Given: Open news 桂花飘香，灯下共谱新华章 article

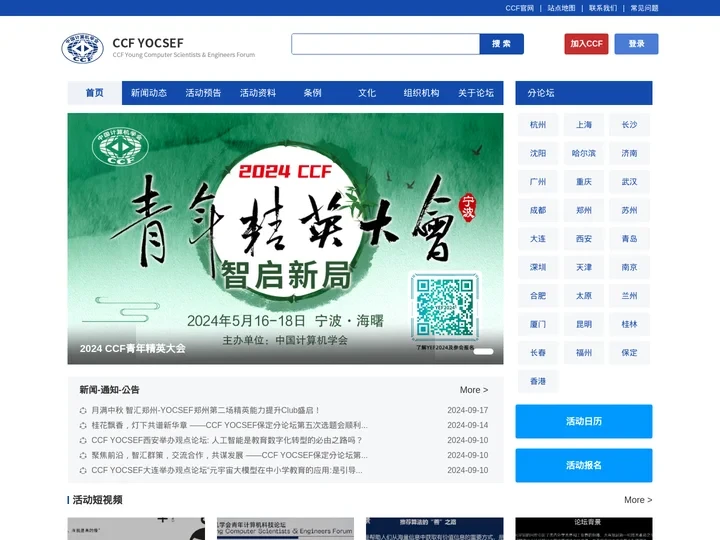Looking at the screenshot, I should click(x=229, y=425).
